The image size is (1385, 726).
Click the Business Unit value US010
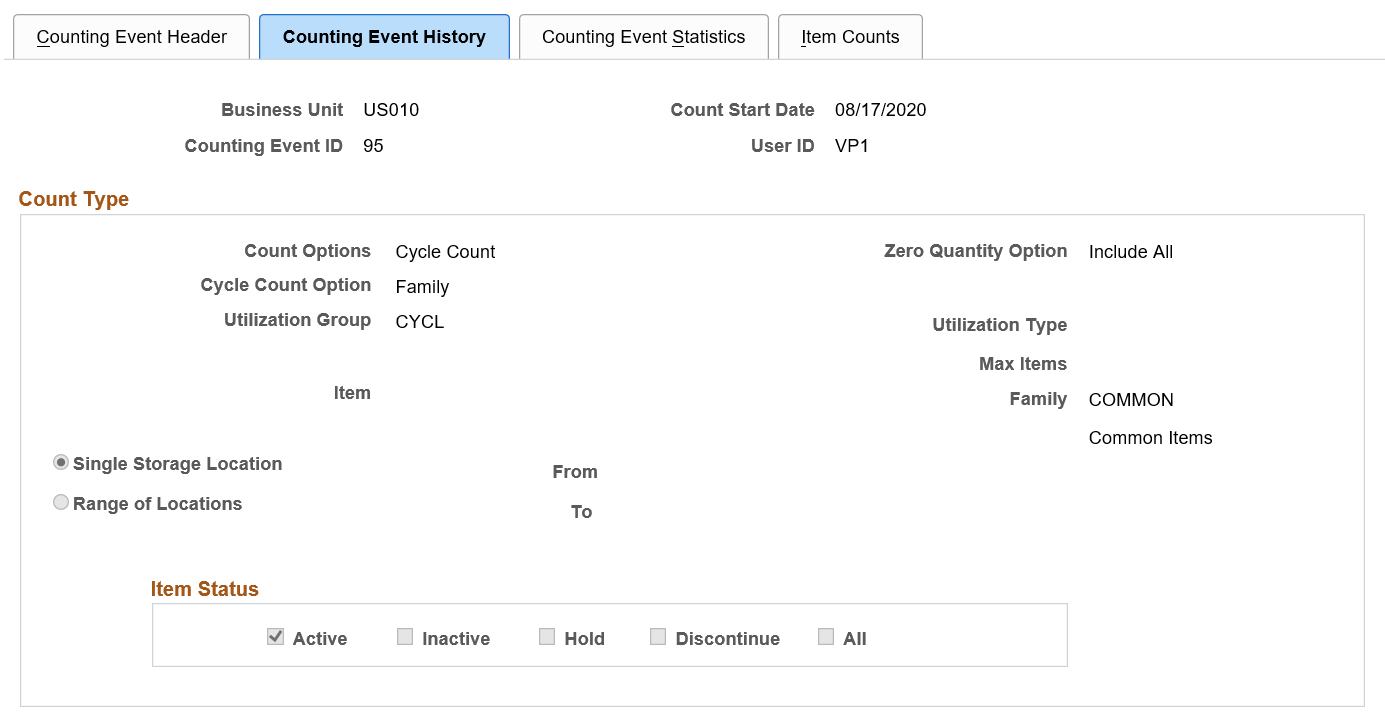[390, 110]
